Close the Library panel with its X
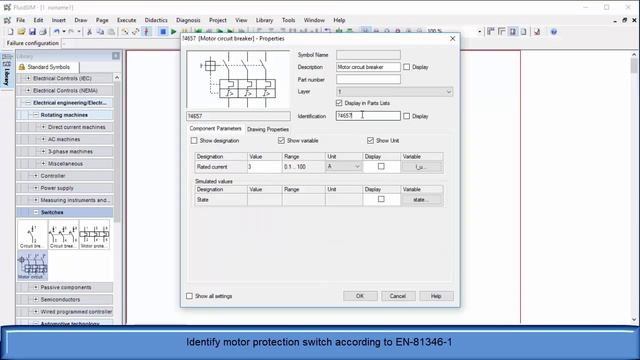The image size is (640, 360). pos(116,56)
